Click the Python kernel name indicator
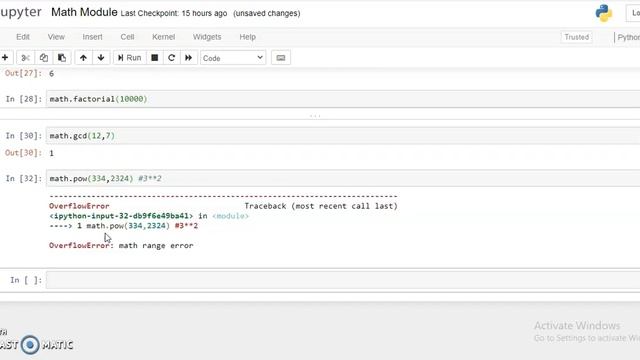Screen dimensions: 640x360 pos(628,37)
